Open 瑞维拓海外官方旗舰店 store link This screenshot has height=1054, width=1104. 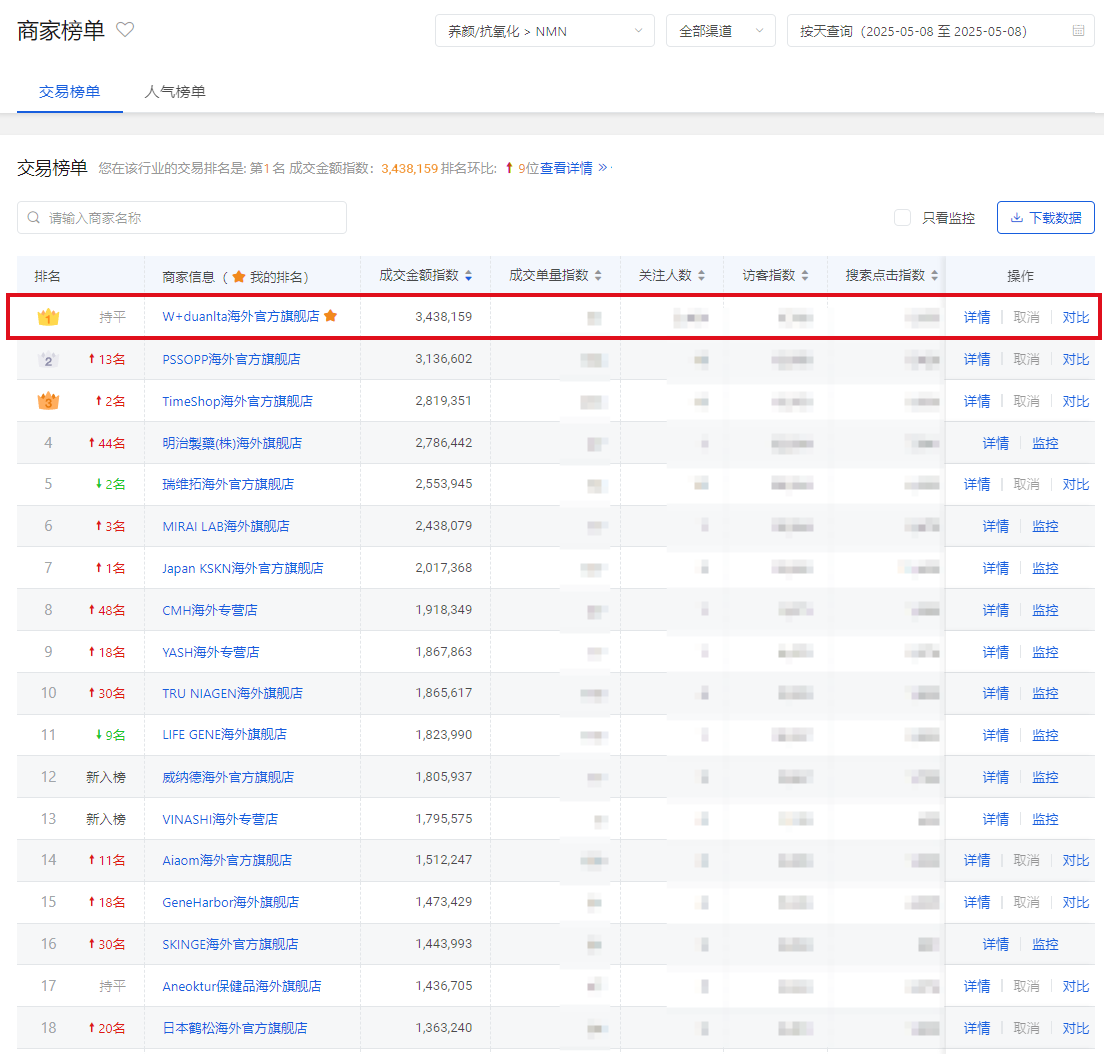pos(228,484)
